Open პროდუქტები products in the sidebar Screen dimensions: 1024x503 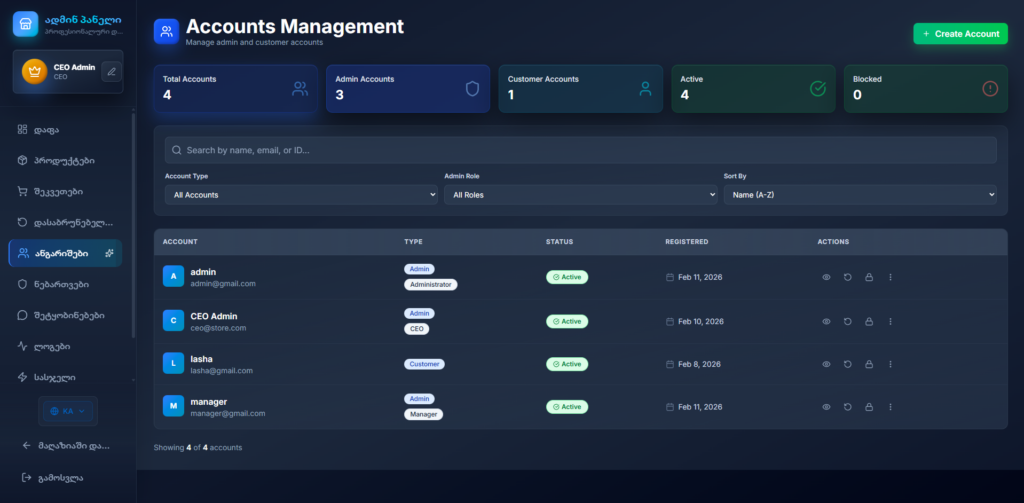[x=65, y=160]
